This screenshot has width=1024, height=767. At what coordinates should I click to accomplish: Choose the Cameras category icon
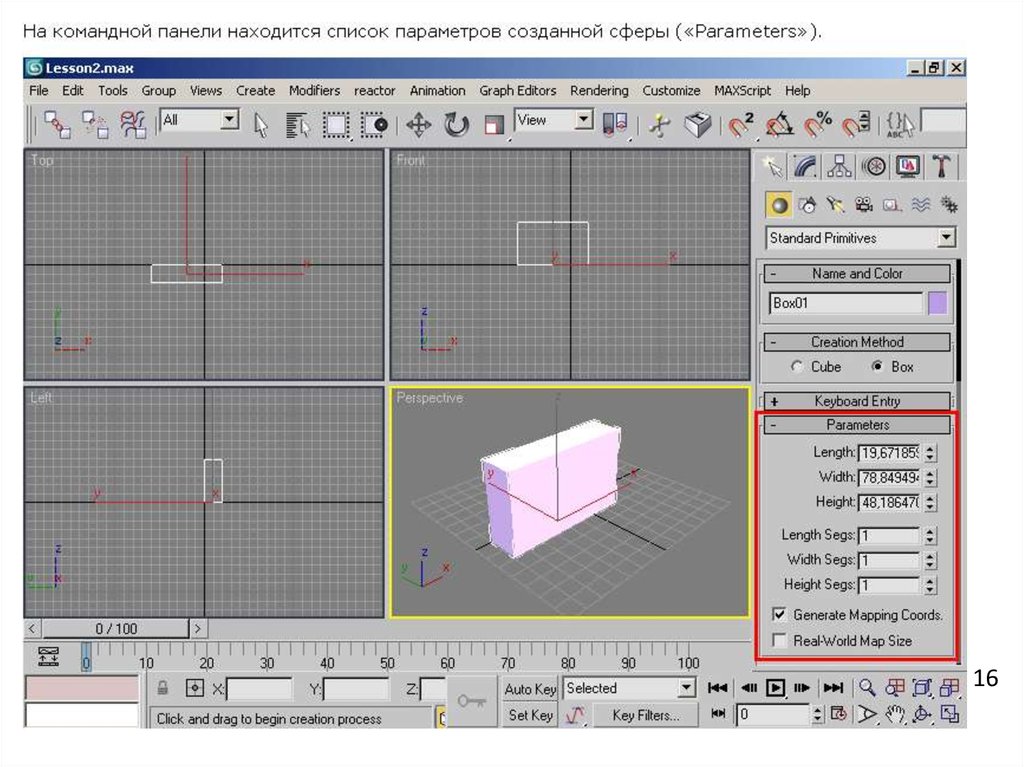[x=864, y=205]
